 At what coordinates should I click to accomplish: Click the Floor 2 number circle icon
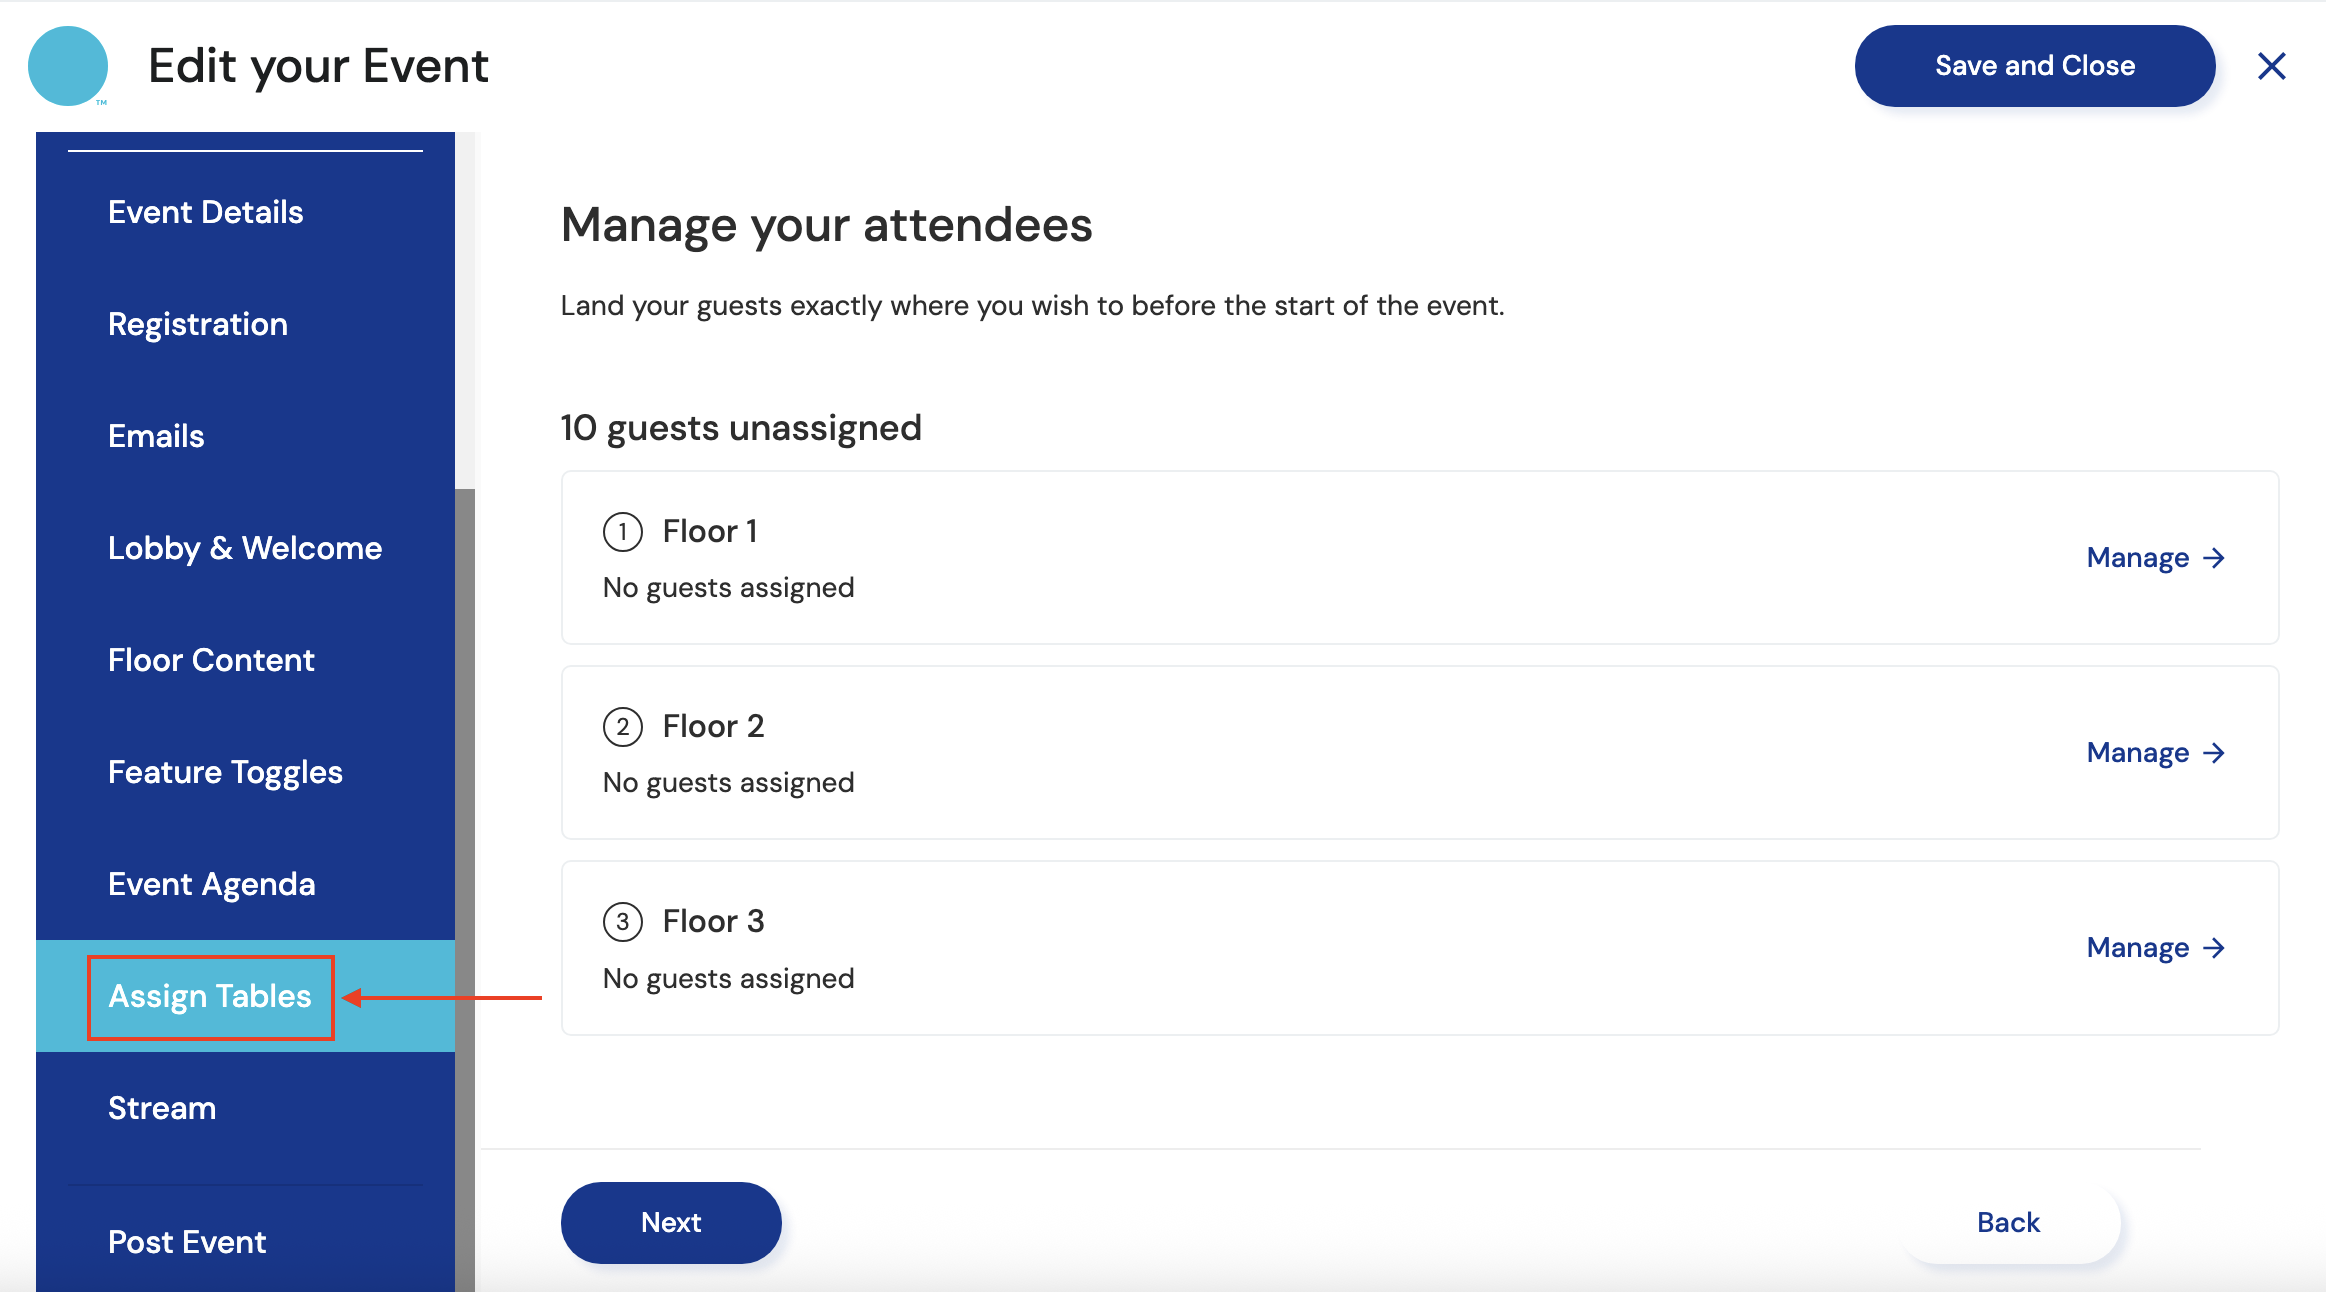coord(622,727)
